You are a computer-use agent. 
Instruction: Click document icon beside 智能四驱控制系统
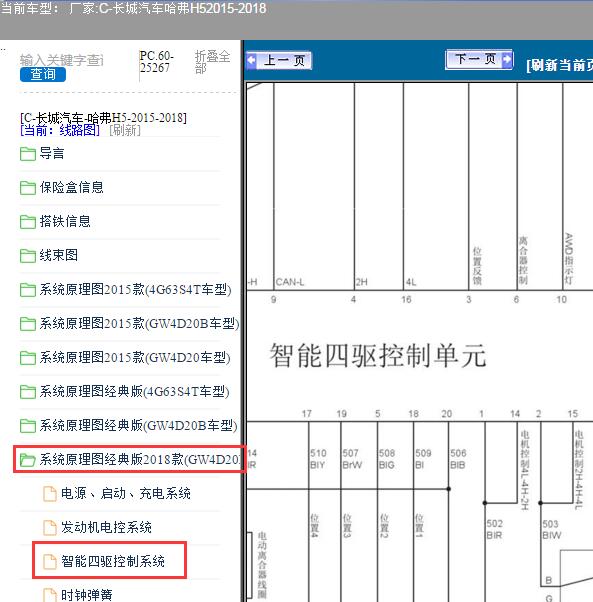point(50,562)
